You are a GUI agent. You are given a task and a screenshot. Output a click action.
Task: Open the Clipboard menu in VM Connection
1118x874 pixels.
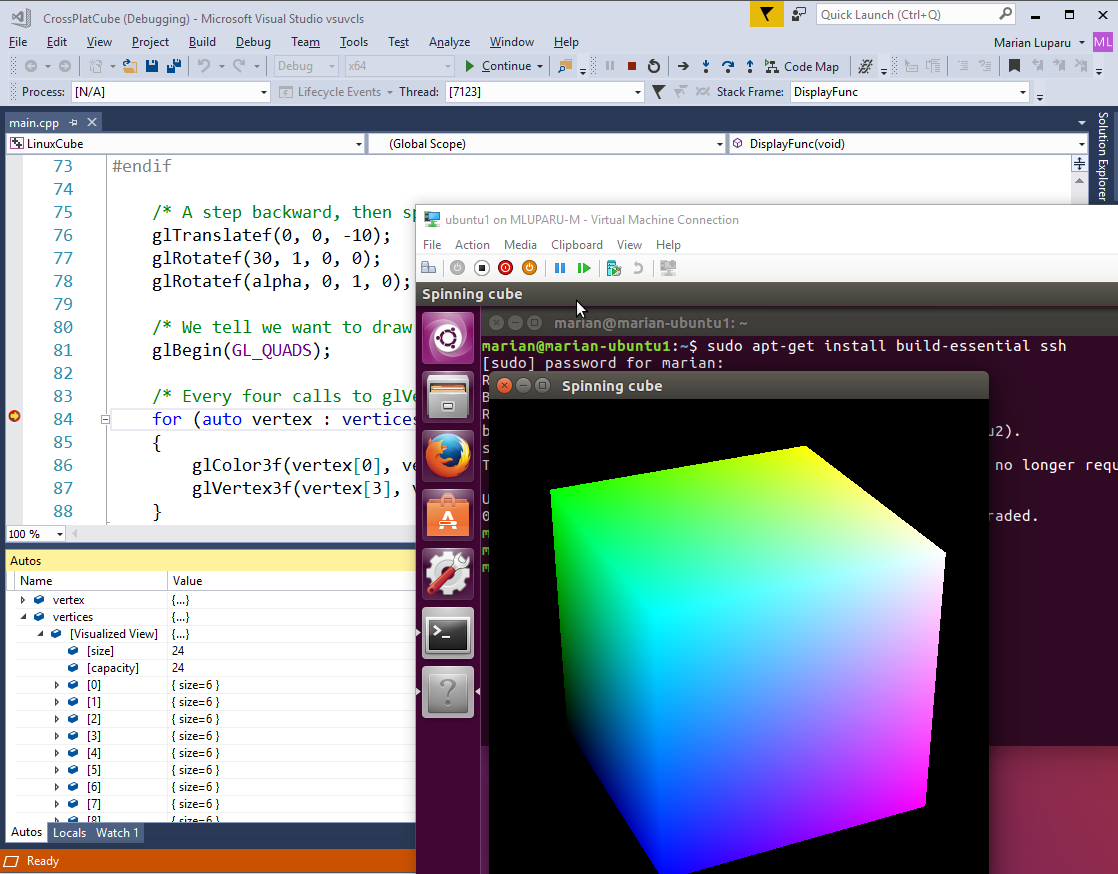click(x=577, y=245)
